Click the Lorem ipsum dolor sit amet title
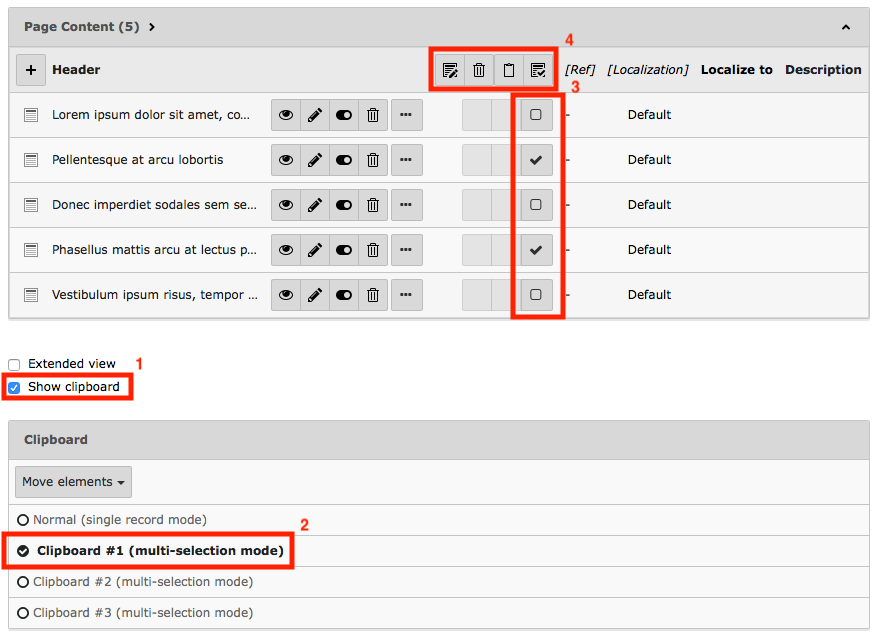The width and height of the screenshot is (878, 638). (x=151, y=115)
